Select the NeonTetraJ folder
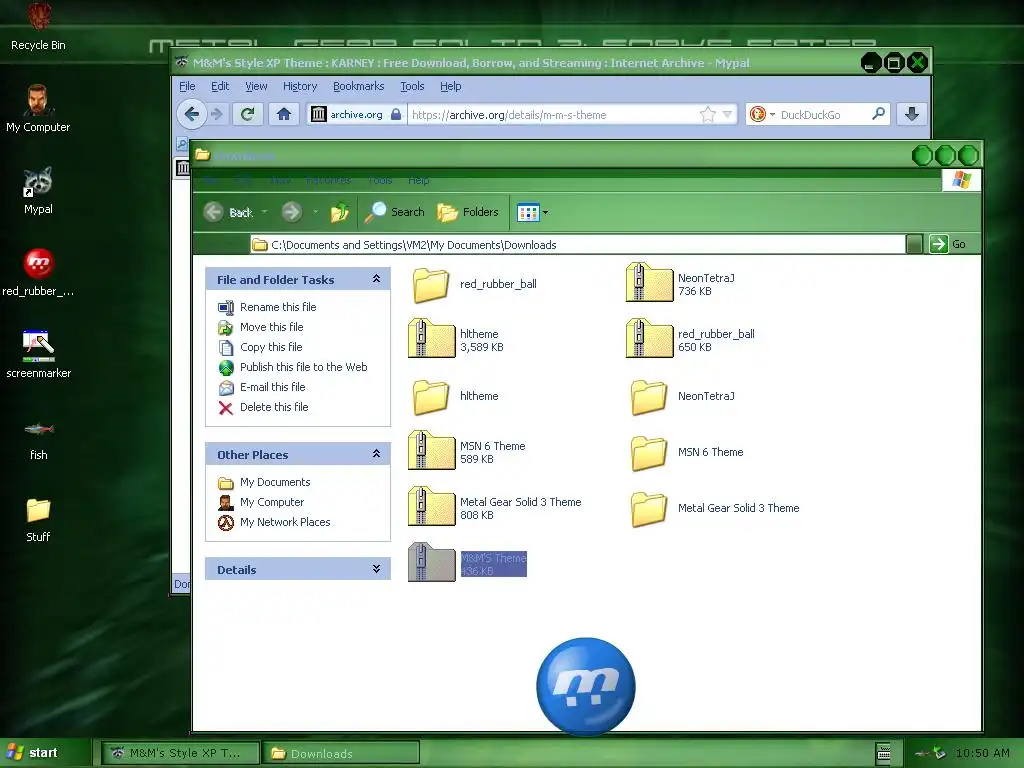This screenshot has width=1024, height=768. tap(682, 396)
